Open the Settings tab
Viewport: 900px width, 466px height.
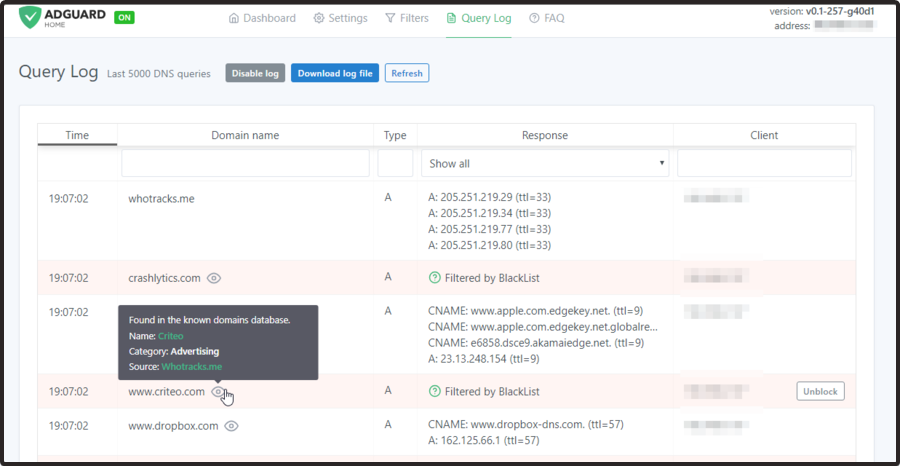click(x=340, y=18)
